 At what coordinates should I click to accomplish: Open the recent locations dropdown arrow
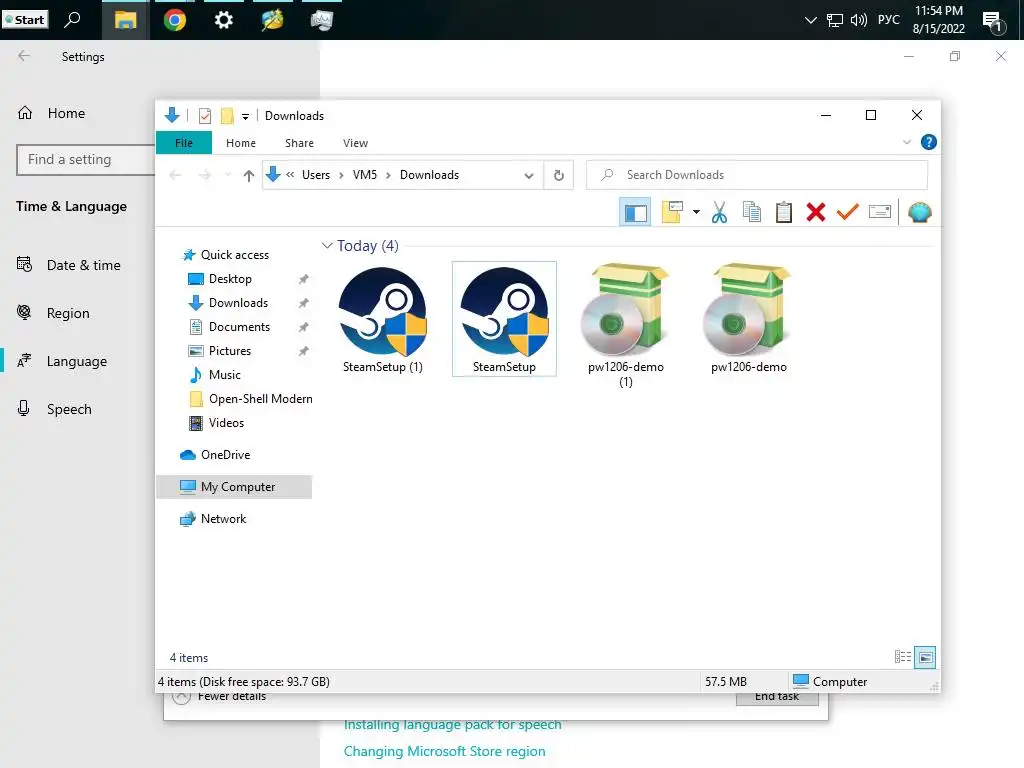coord(228,175)
